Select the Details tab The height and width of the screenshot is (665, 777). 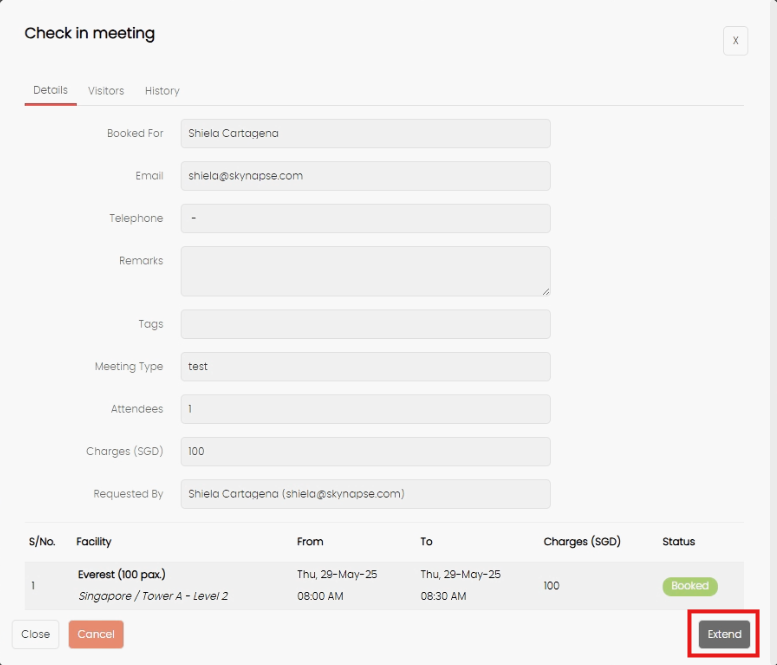tap(51, 90)
